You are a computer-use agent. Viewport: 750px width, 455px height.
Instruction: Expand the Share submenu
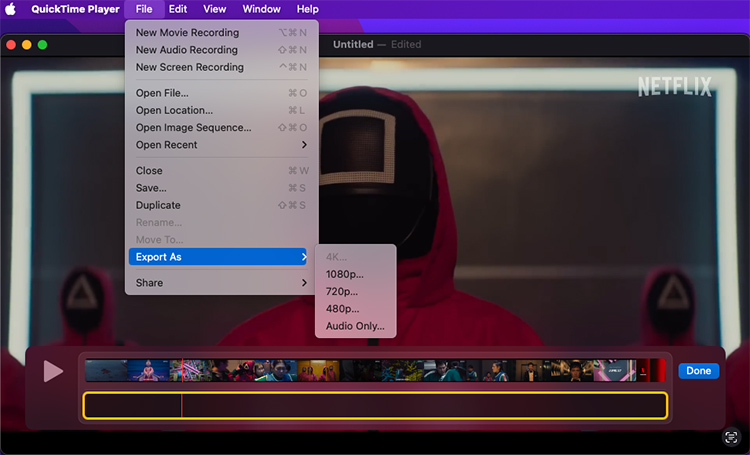[221, 283]
